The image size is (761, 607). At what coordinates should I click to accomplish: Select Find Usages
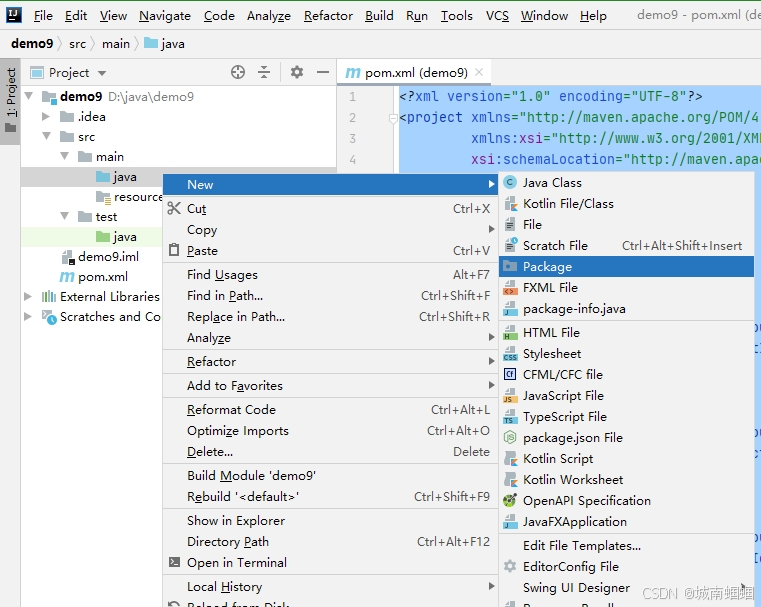(331, 275)
